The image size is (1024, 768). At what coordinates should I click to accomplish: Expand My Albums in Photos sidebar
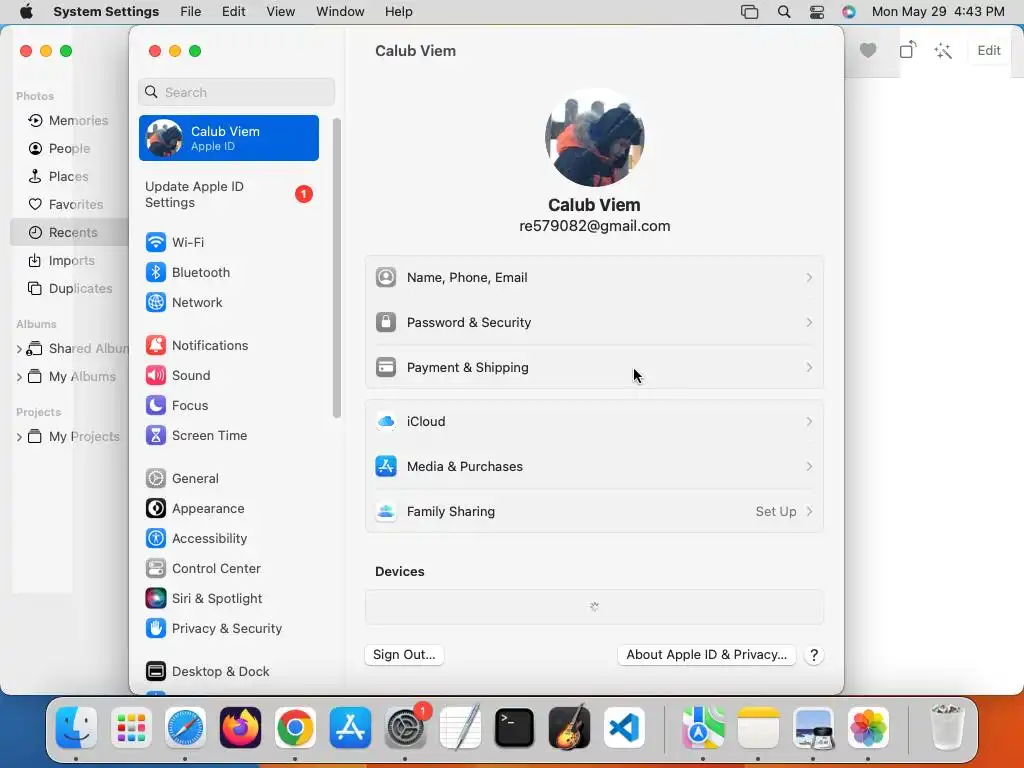19,377
